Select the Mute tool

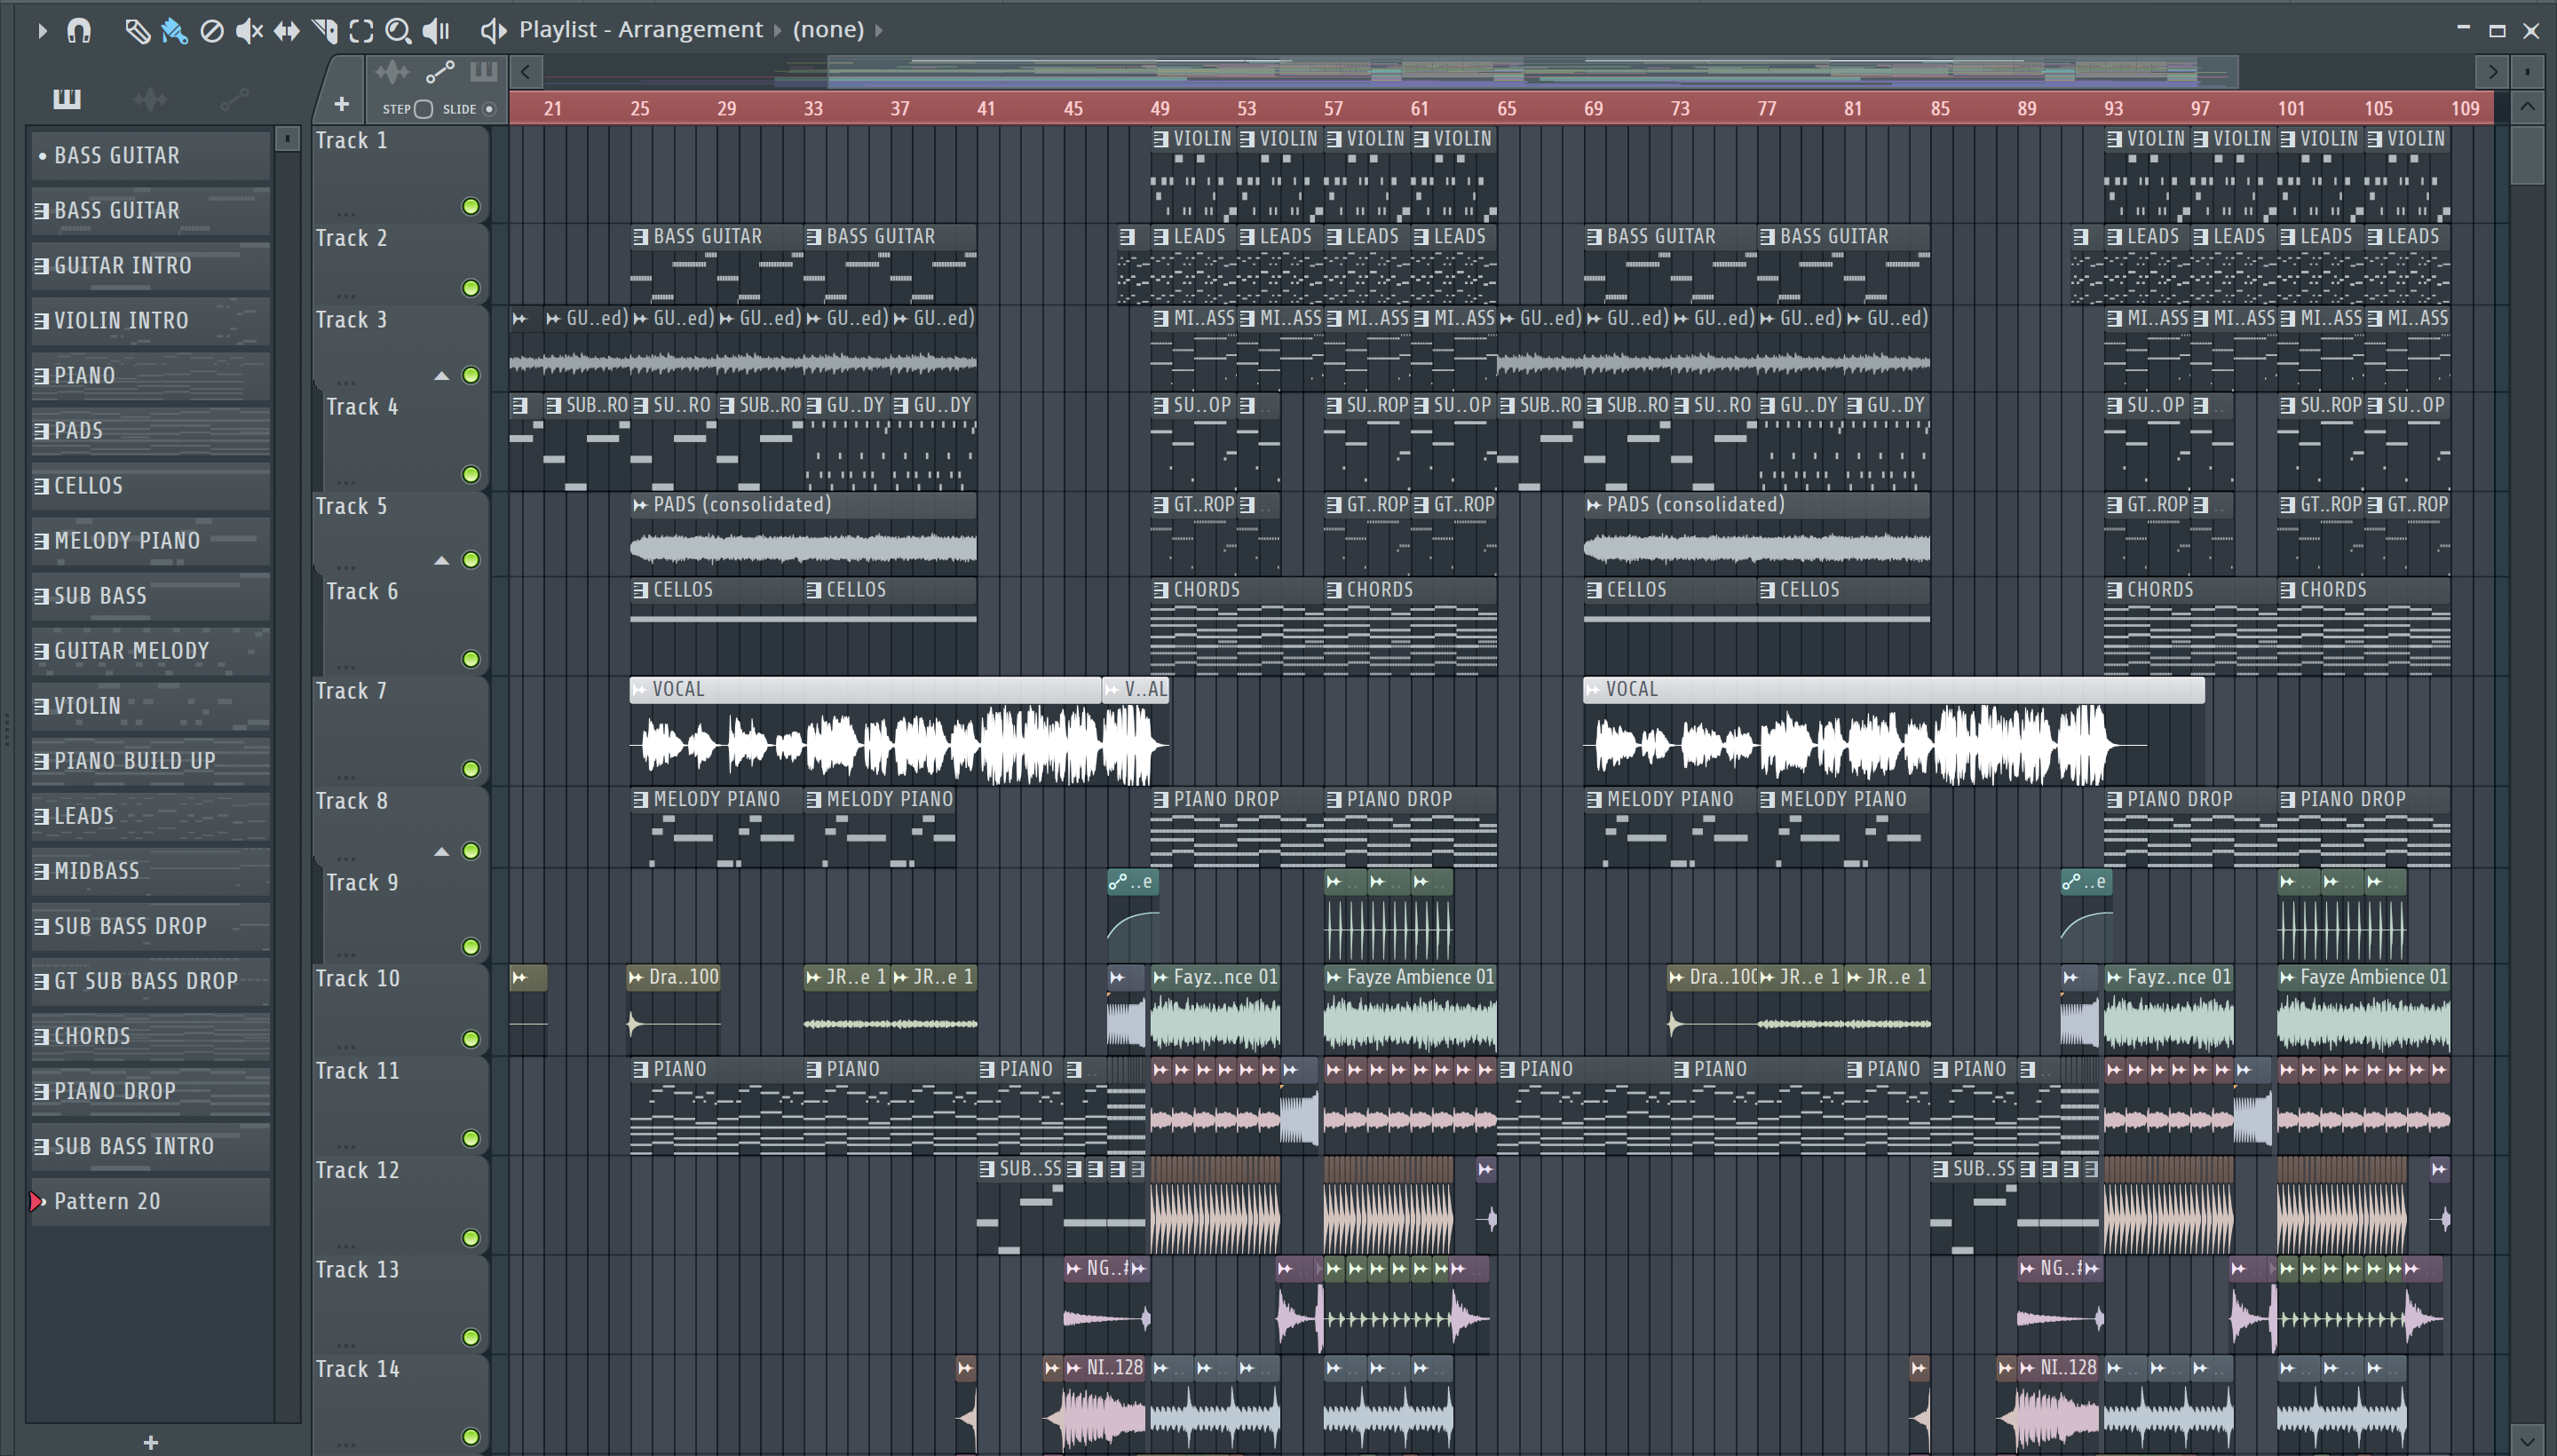249,31
